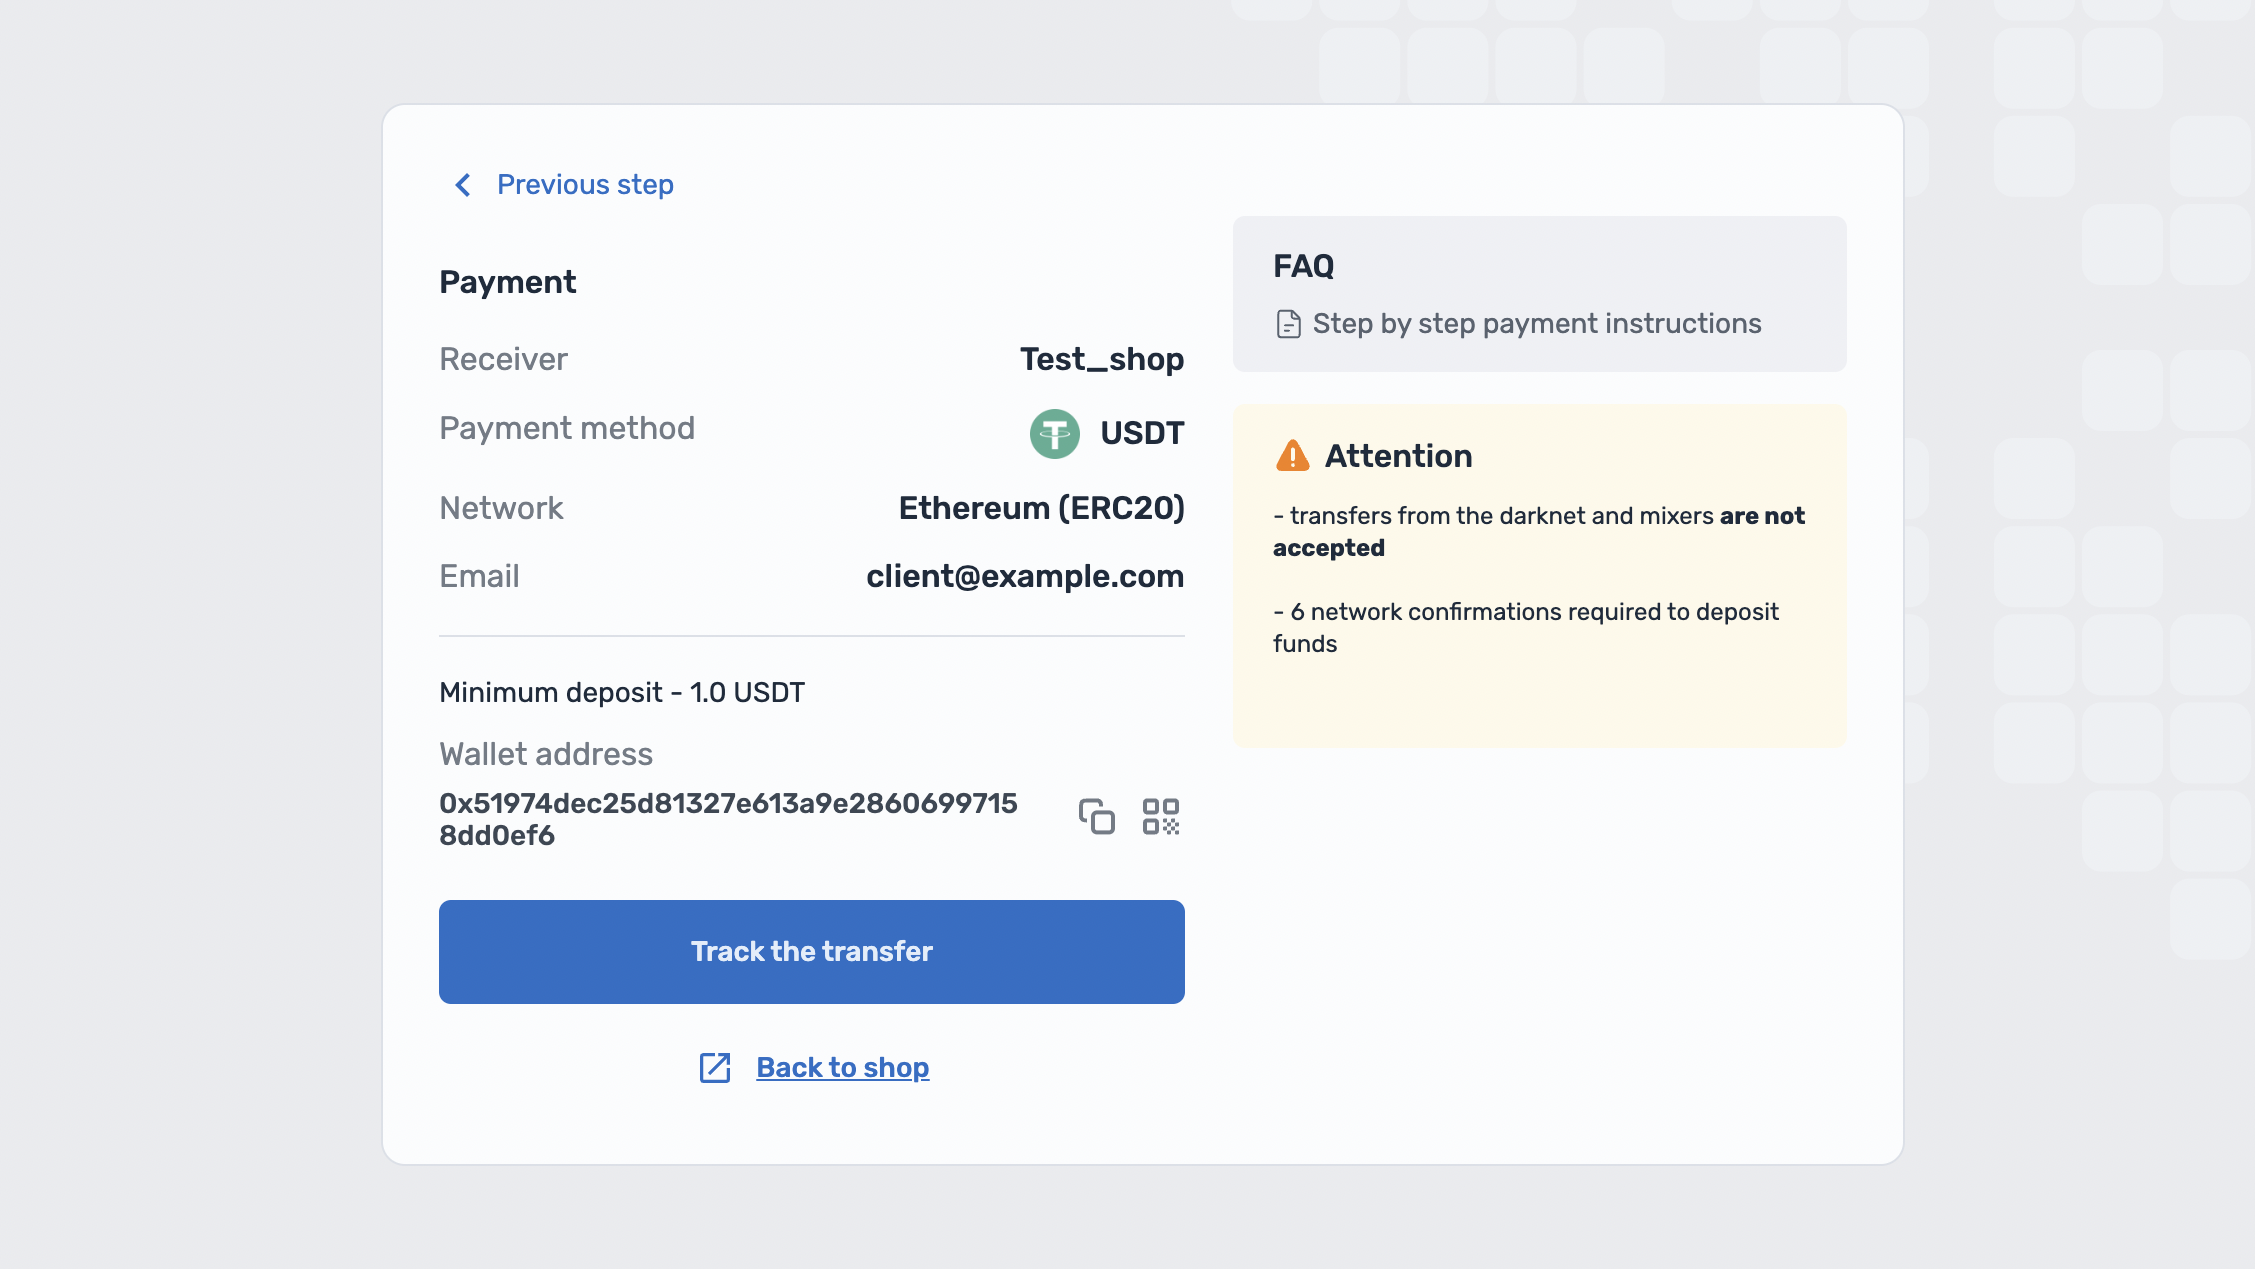Click the Ethereum (ERC20) network value
The height and width of the screenshot is (1269, 2255).
[x=1041, y=508]
